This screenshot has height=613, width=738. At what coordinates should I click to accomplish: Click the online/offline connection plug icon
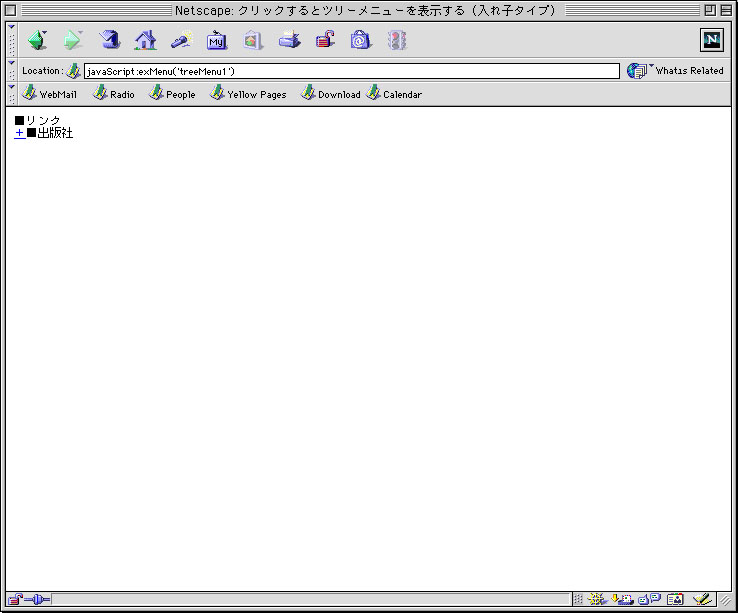[37, 599]
